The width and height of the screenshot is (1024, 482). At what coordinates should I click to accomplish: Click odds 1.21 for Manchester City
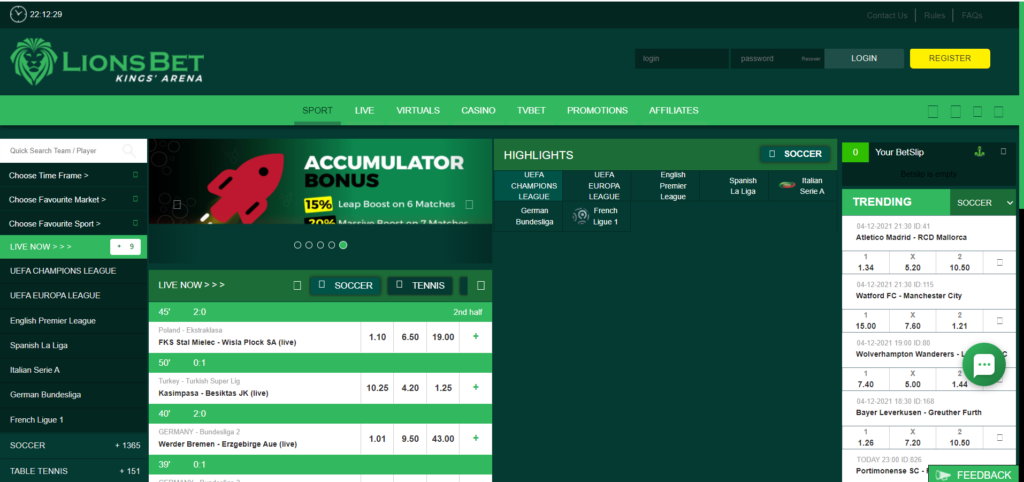(x=959, y=321)
